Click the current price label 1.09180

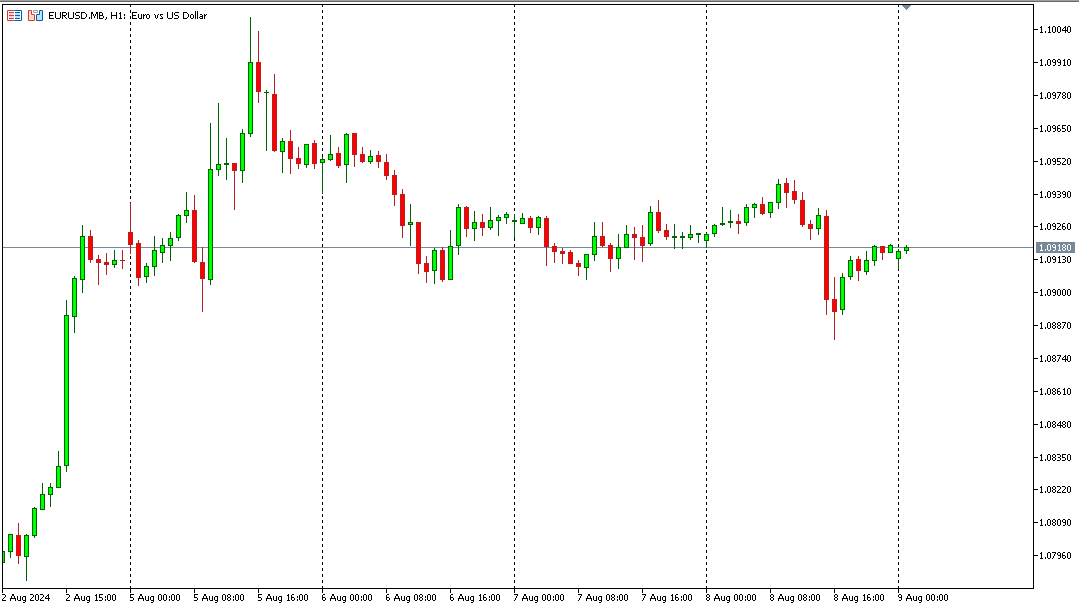pyautogui.click(x=1055, y=248)
